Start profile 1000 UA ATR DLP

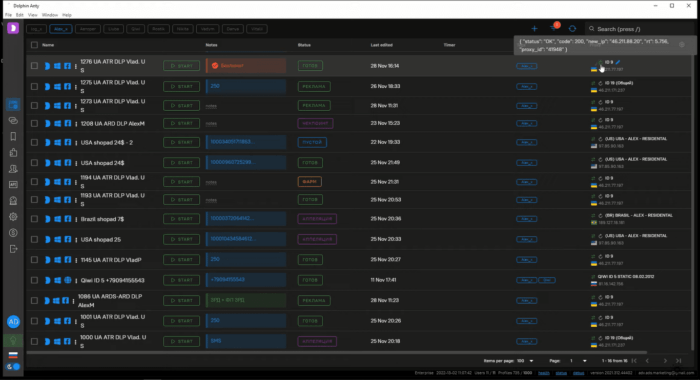tap(181, 341)
